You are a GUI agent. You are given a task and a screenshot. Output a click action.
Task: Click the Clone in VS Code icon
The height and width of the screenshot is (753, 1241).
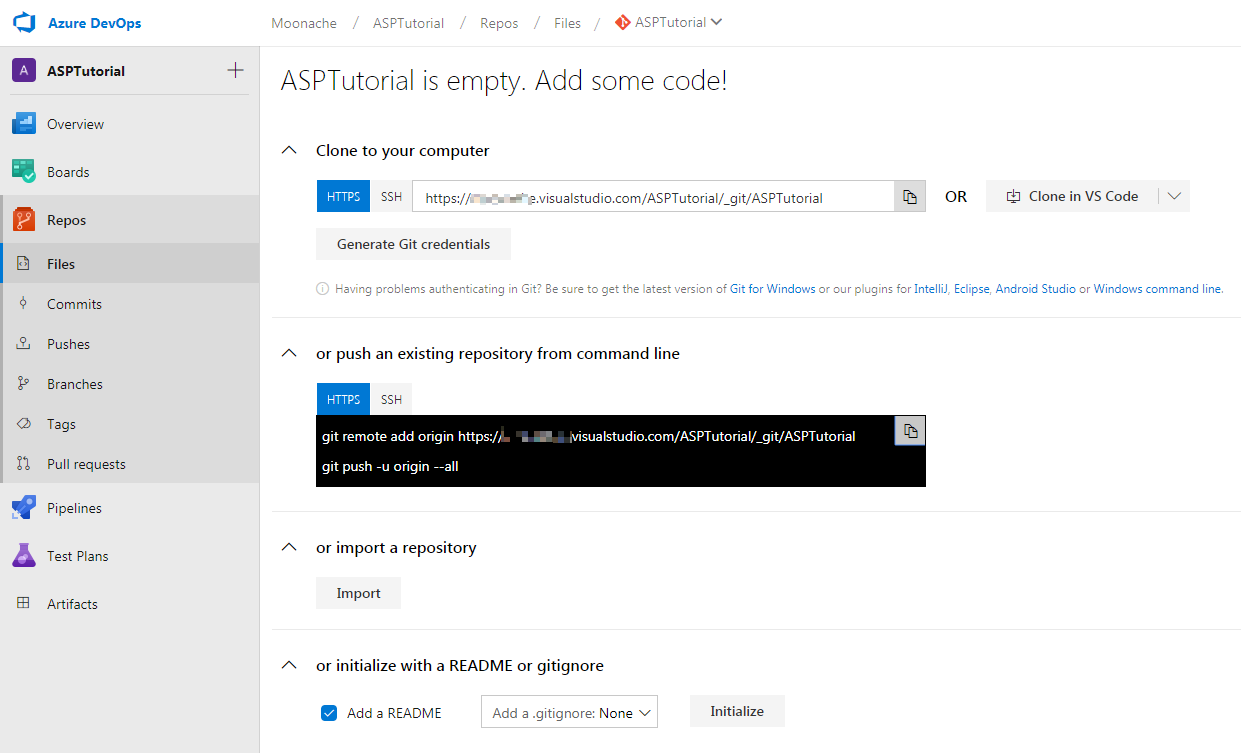[1013, 196]
